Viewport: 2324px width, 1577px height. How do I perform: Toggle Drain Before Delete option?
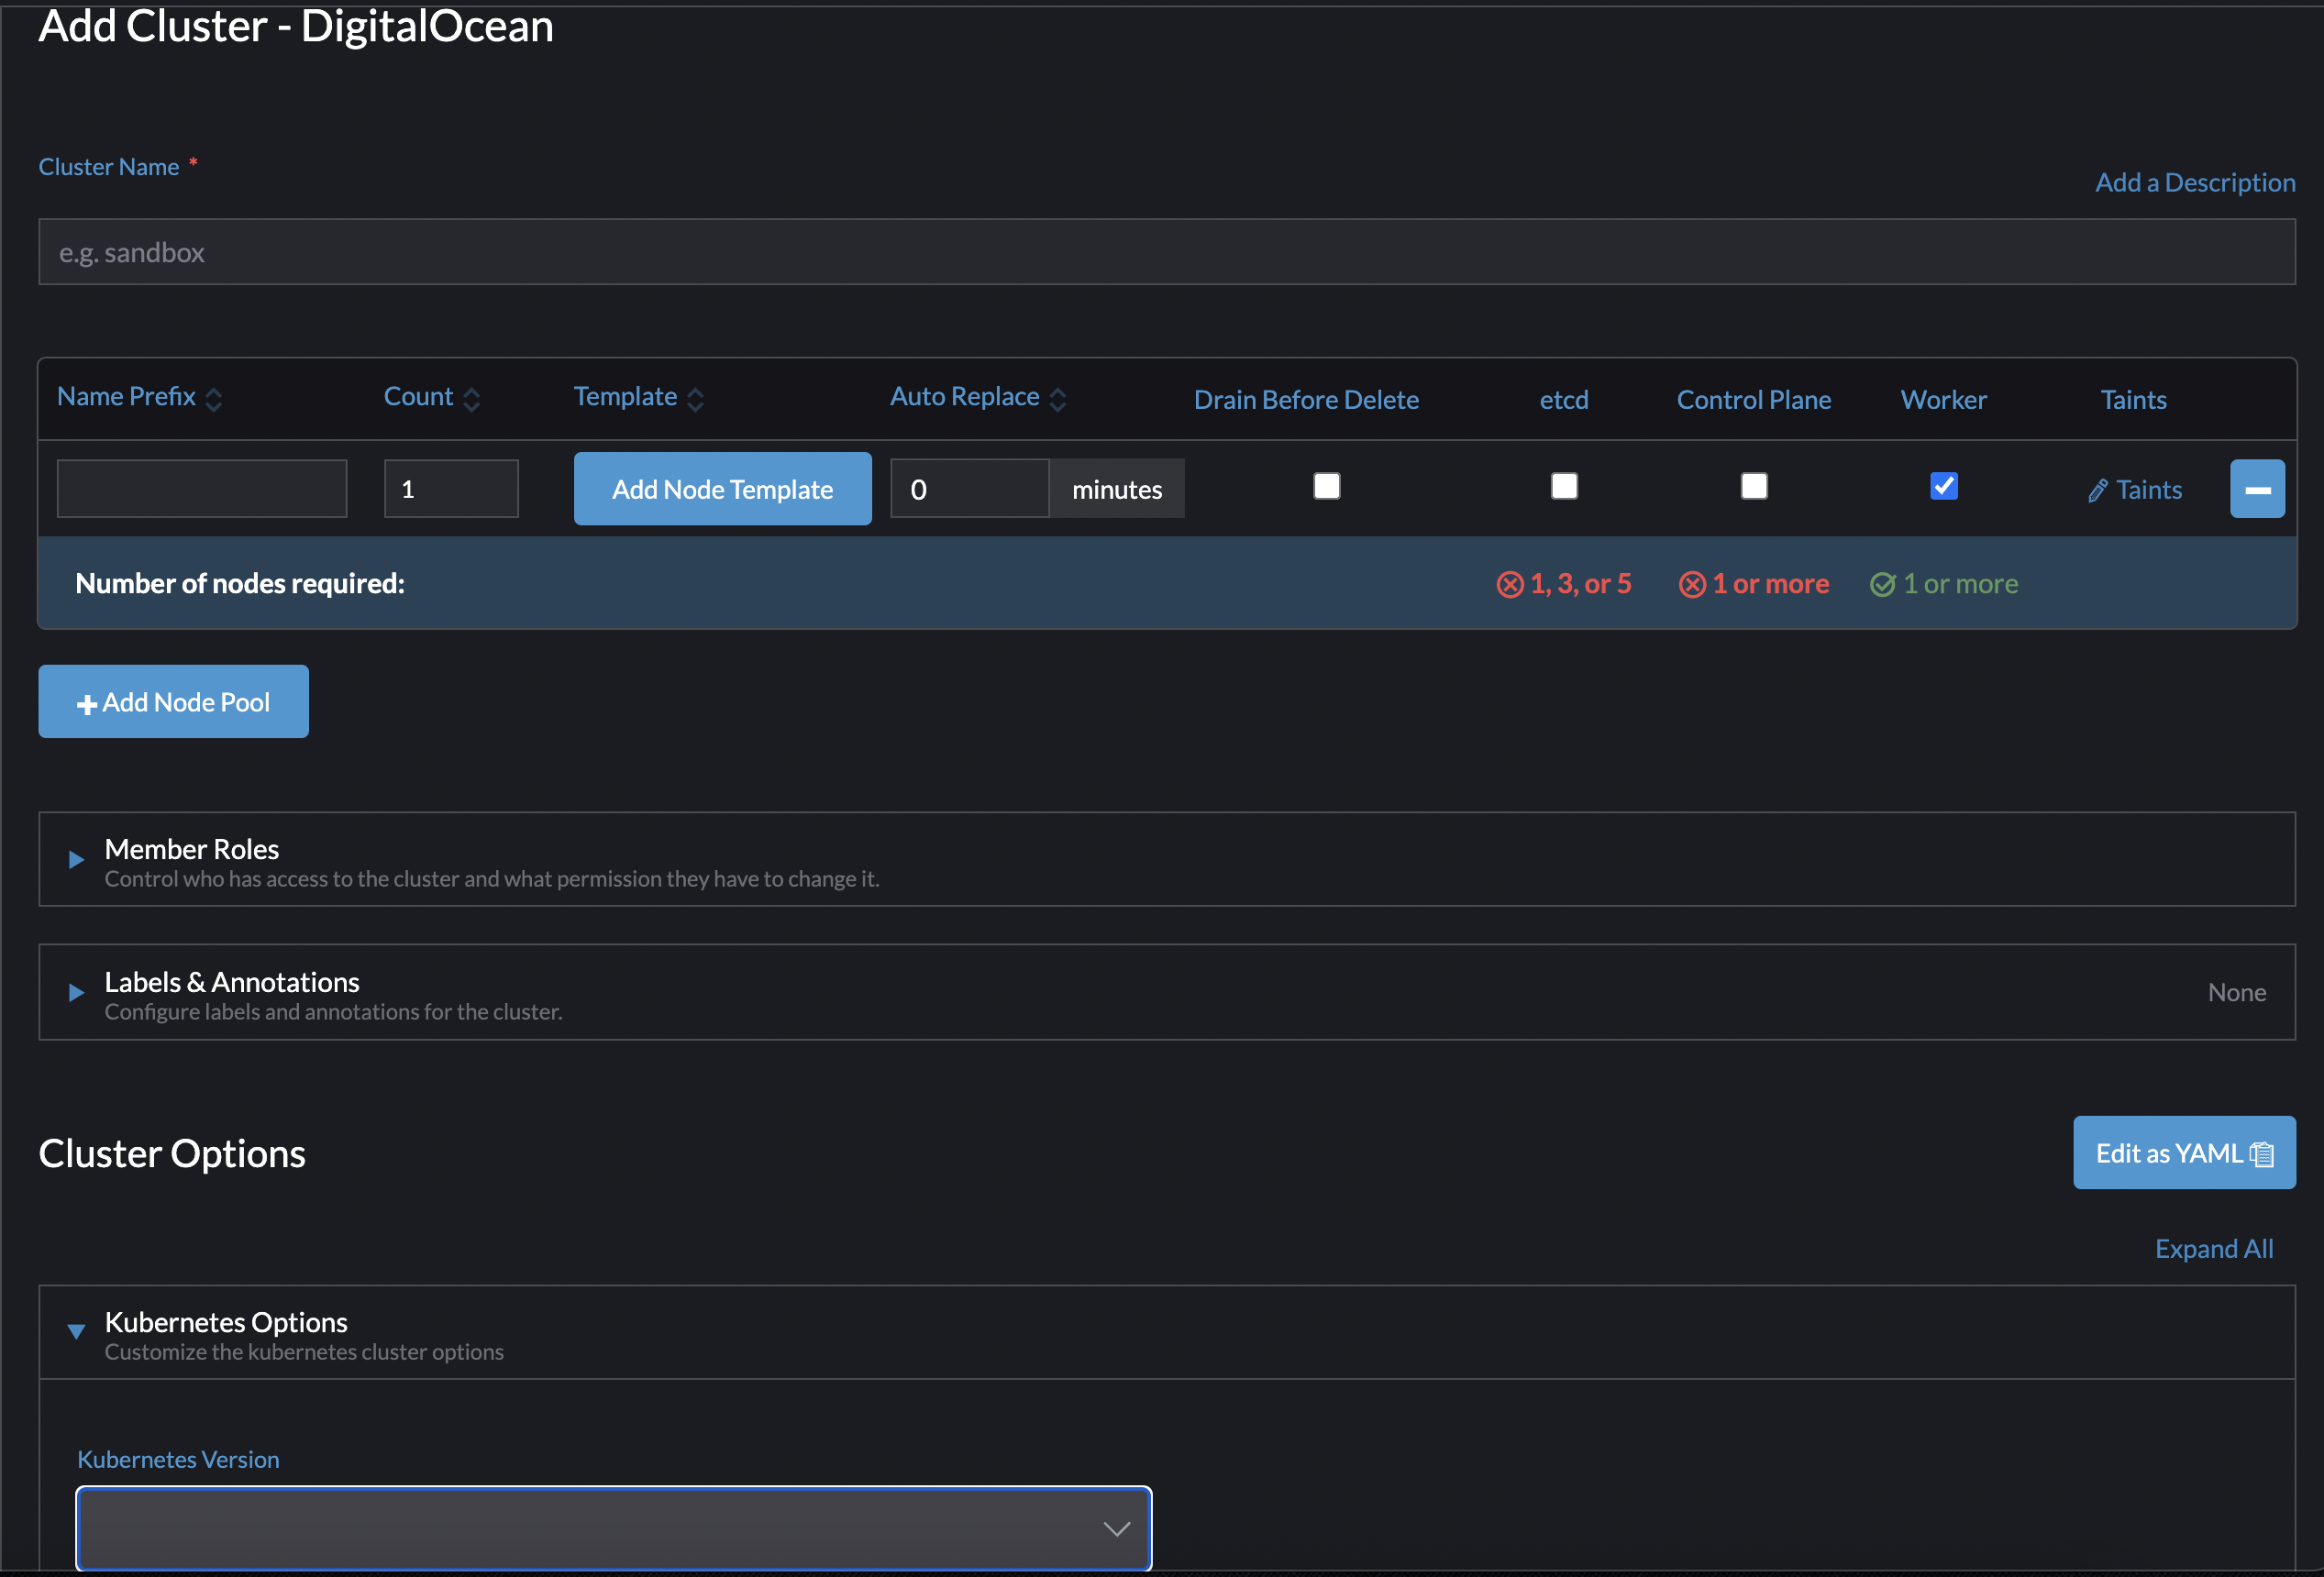click(1326, 486)
